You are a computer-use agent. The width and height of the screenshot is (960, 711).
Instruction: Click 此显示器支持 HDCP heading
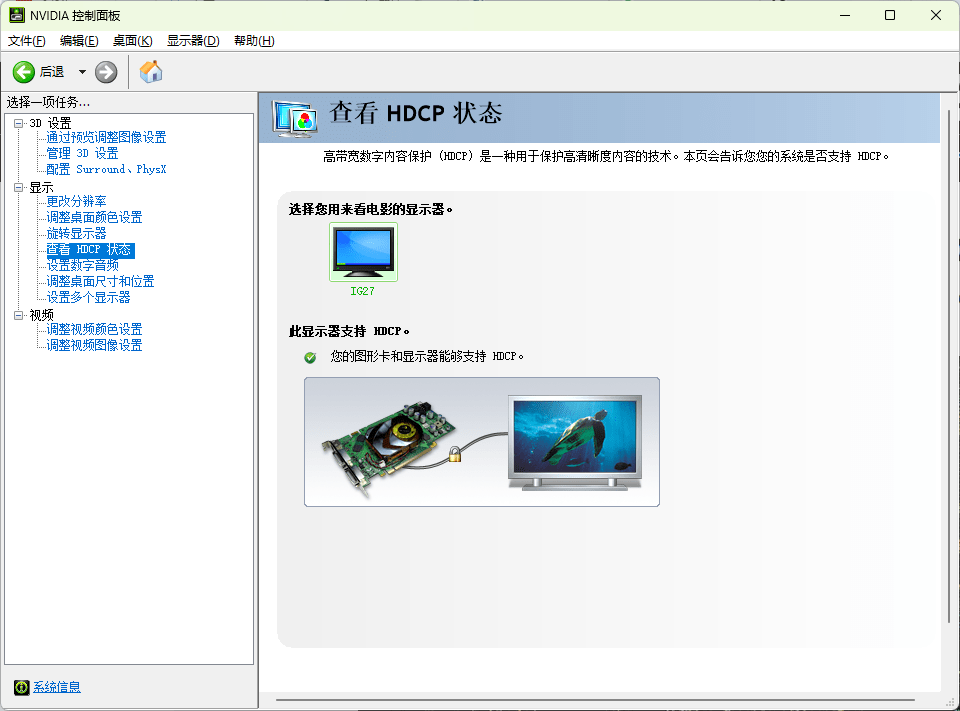[x=349, y=331]
